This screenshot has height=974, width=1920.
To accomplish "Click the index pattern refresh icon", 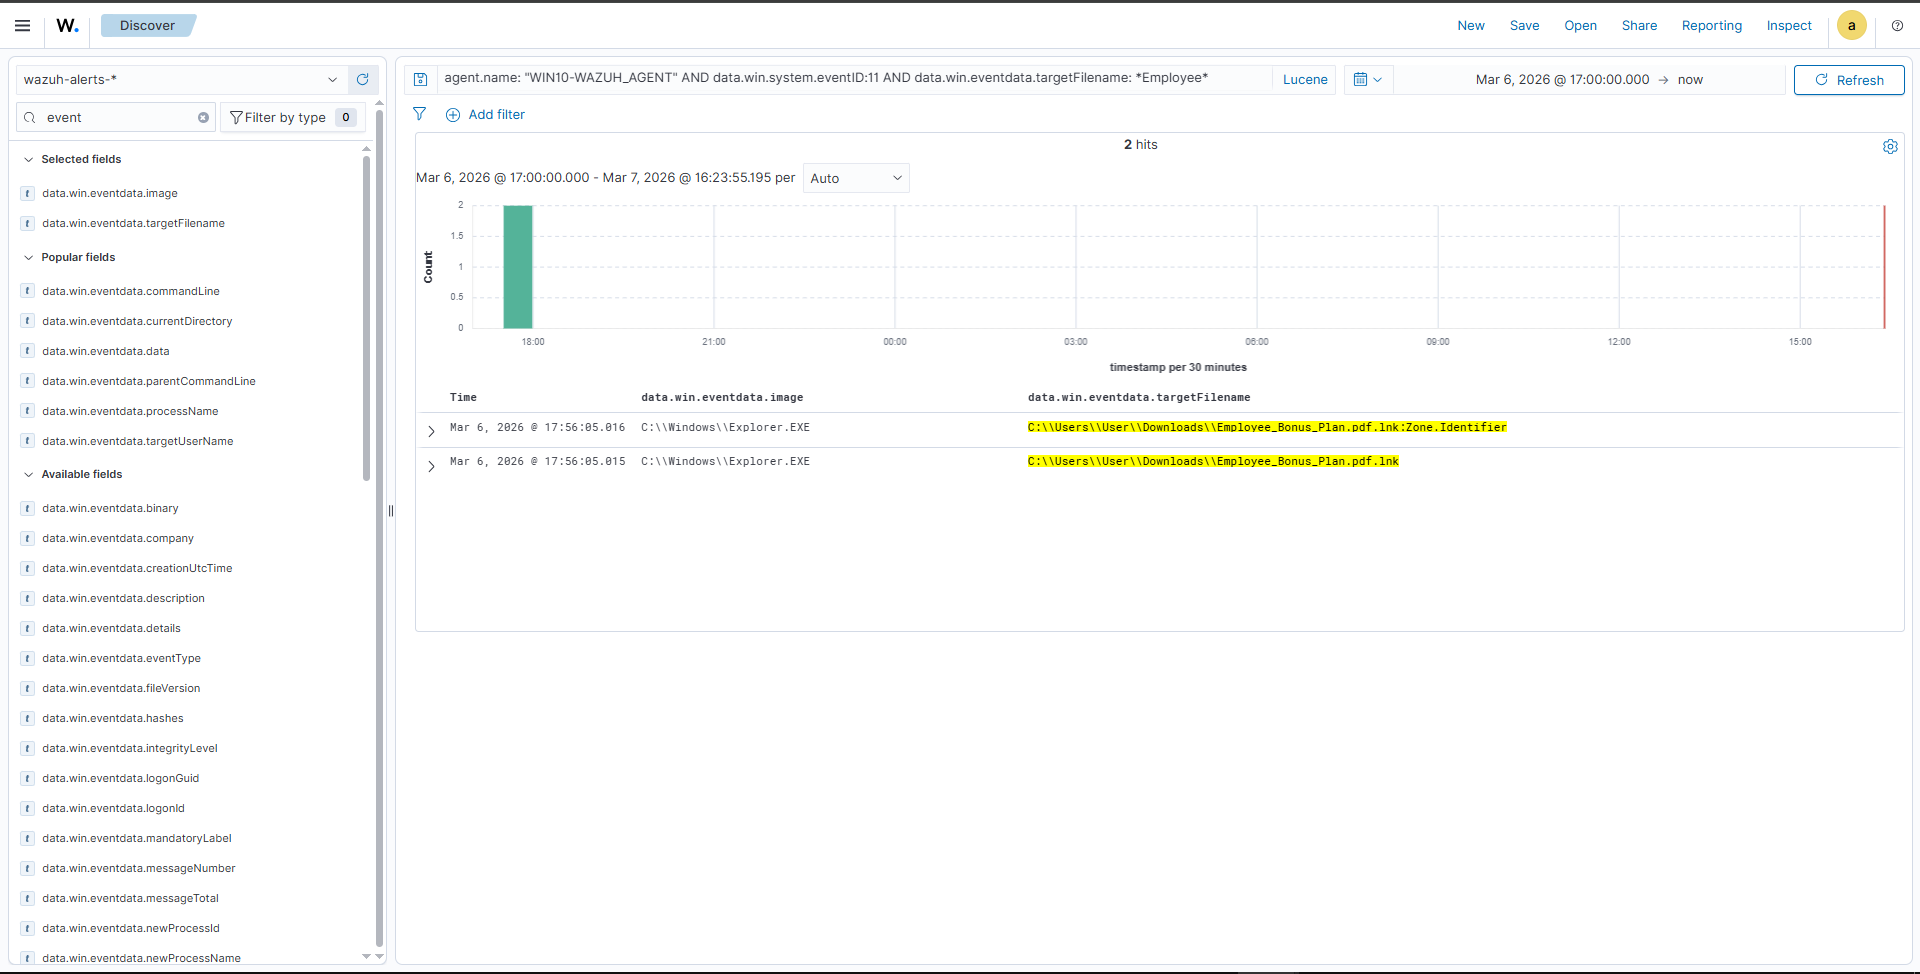I will pos(363,80).
